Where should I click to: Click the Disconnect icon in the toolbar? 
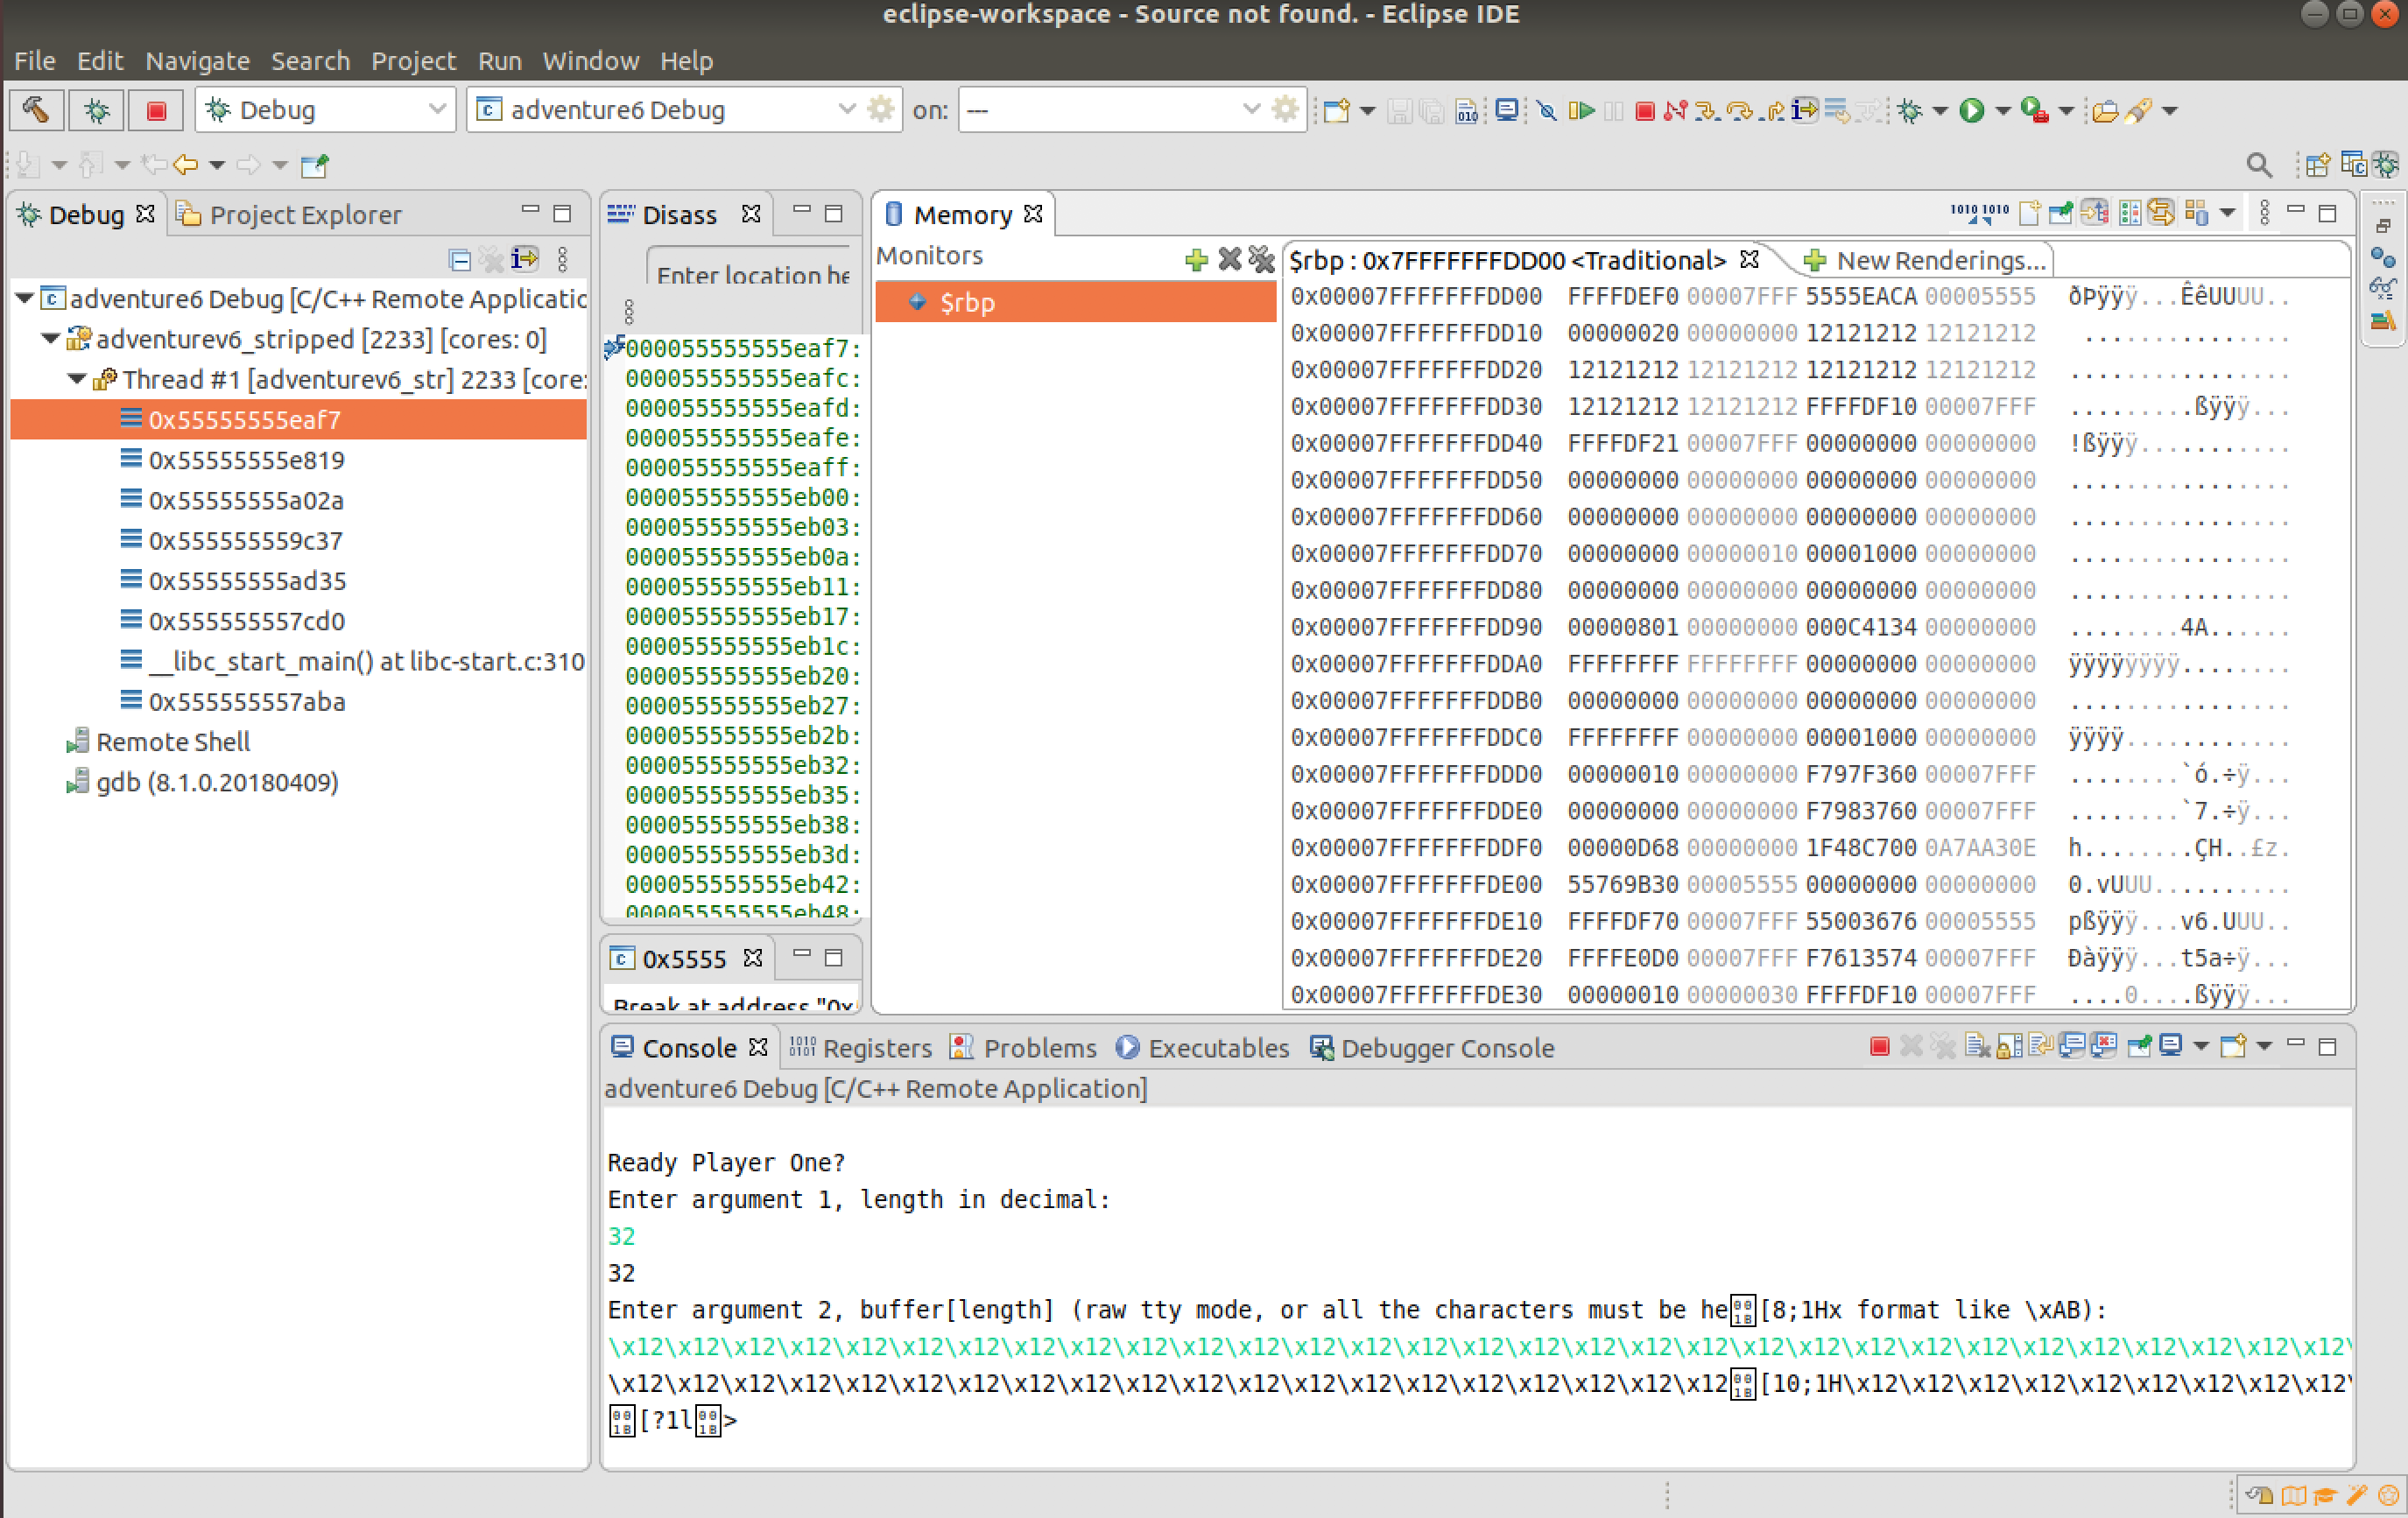(x=1675, y=110)
